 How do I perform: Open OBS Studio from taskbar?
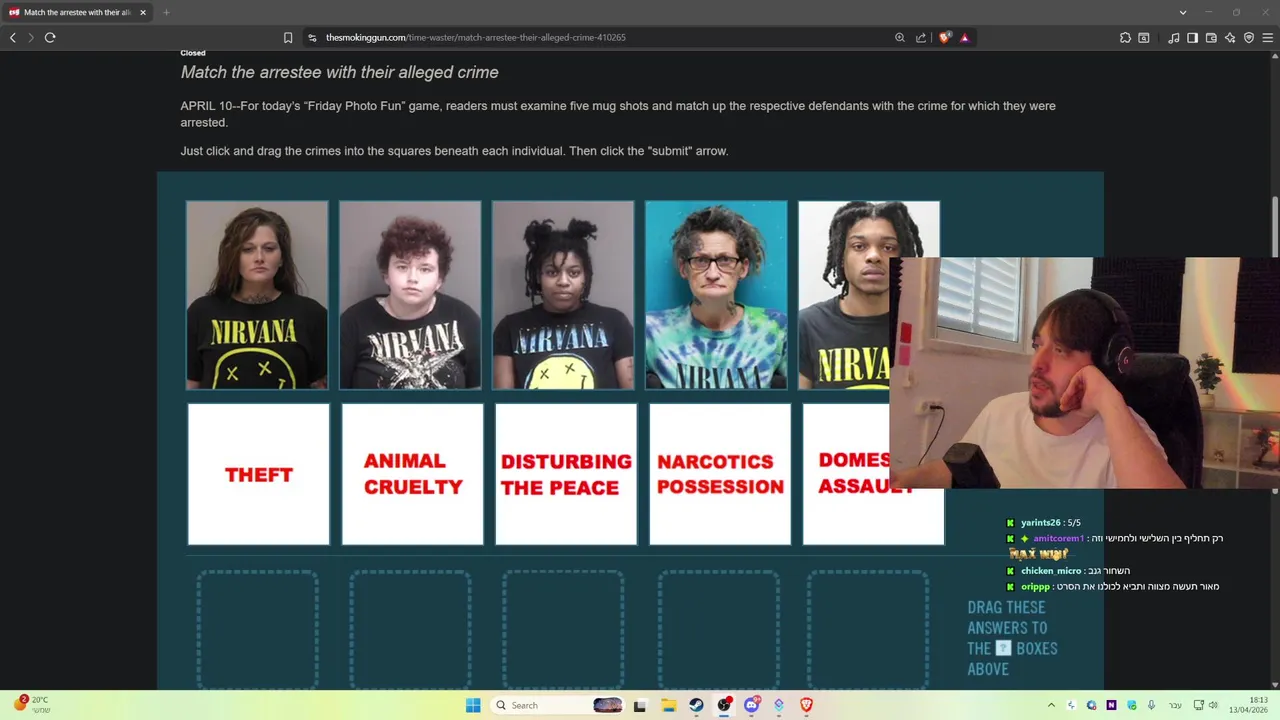(x=724, y=705)
